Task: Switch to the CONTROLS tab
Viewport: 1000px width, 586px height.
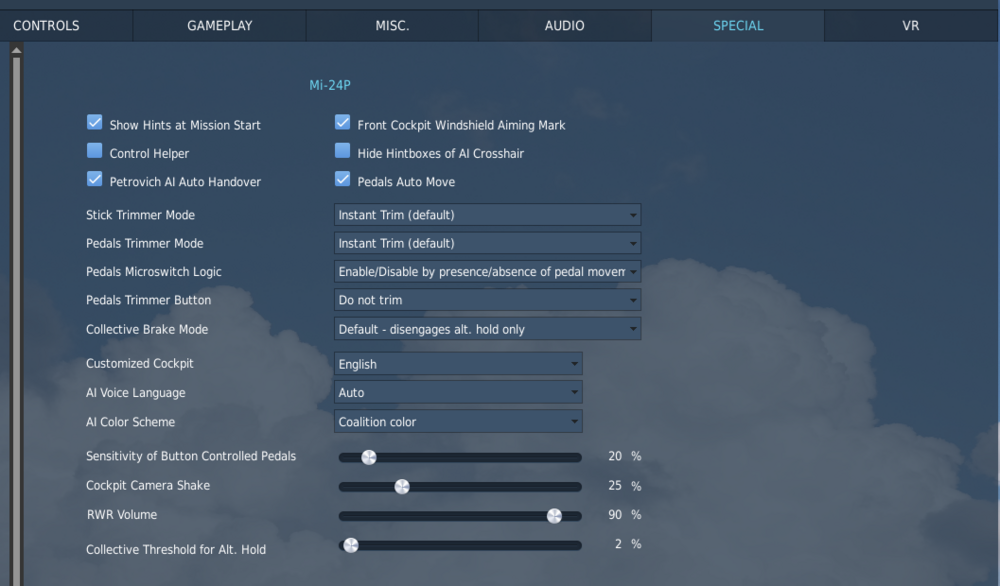Action: pos(46,26)
